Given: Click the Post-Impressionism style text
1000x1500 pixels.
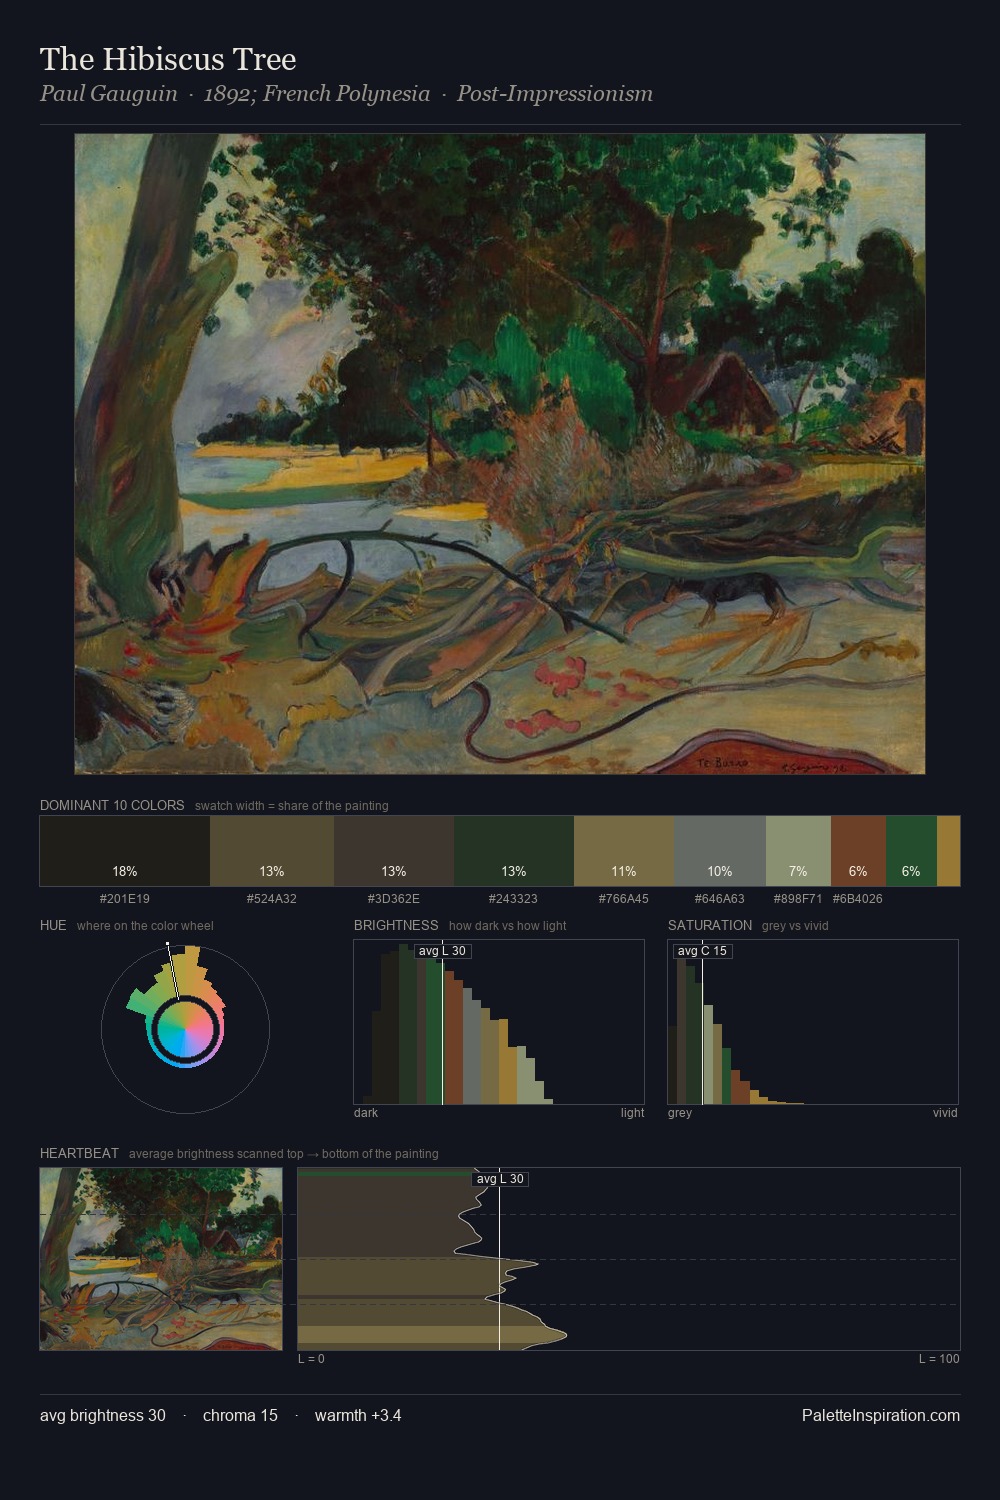Looking at the screenshot, I should 555,94.
